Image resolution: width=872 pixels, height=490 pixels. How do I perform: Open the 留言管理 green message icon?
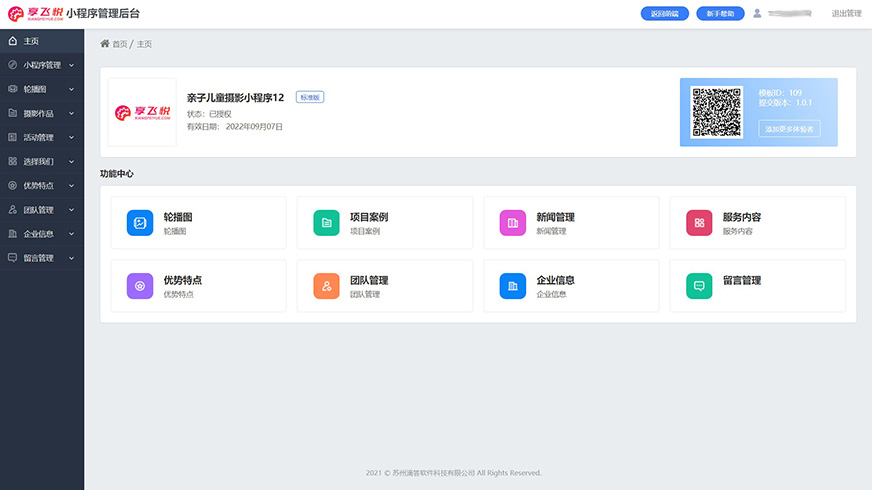point(699,286)
